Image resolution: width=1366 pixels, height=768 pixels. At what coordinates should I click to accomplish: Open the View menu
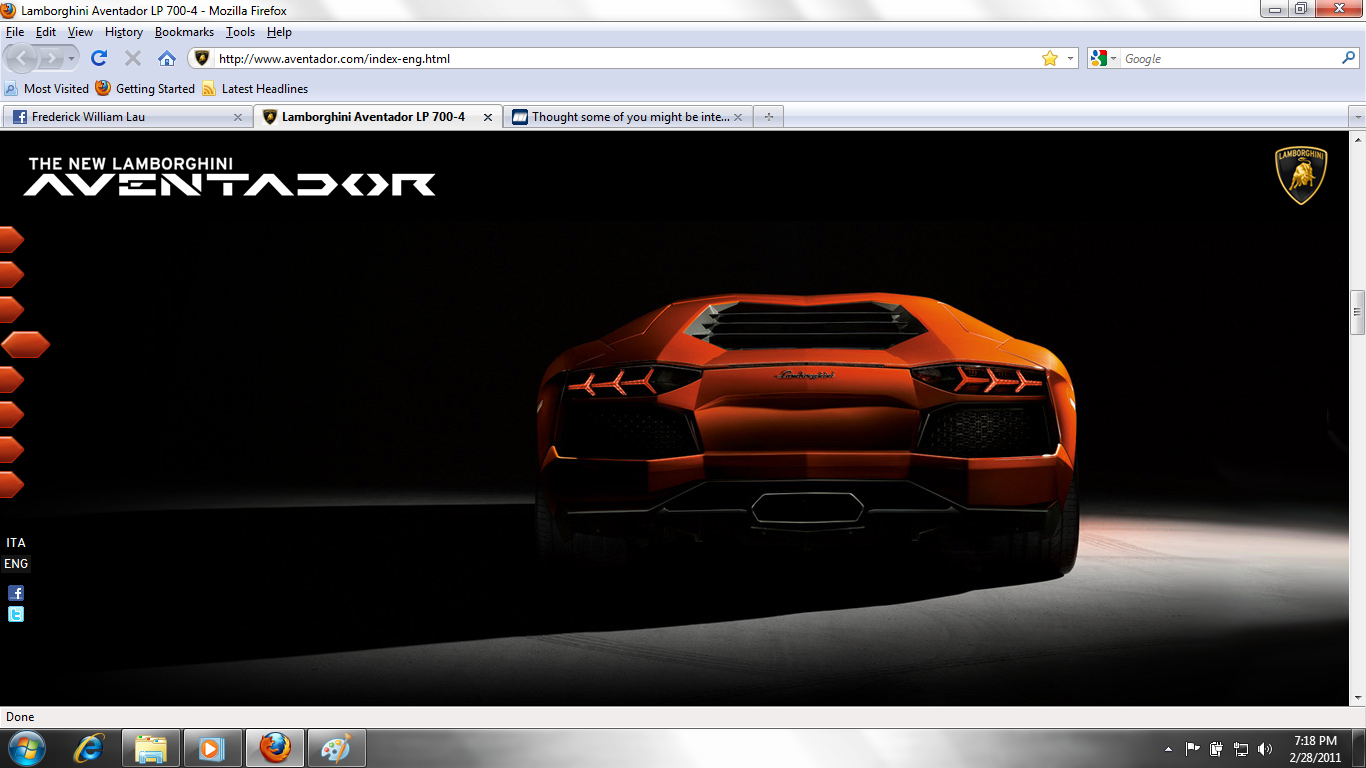[x=80, y=32]
